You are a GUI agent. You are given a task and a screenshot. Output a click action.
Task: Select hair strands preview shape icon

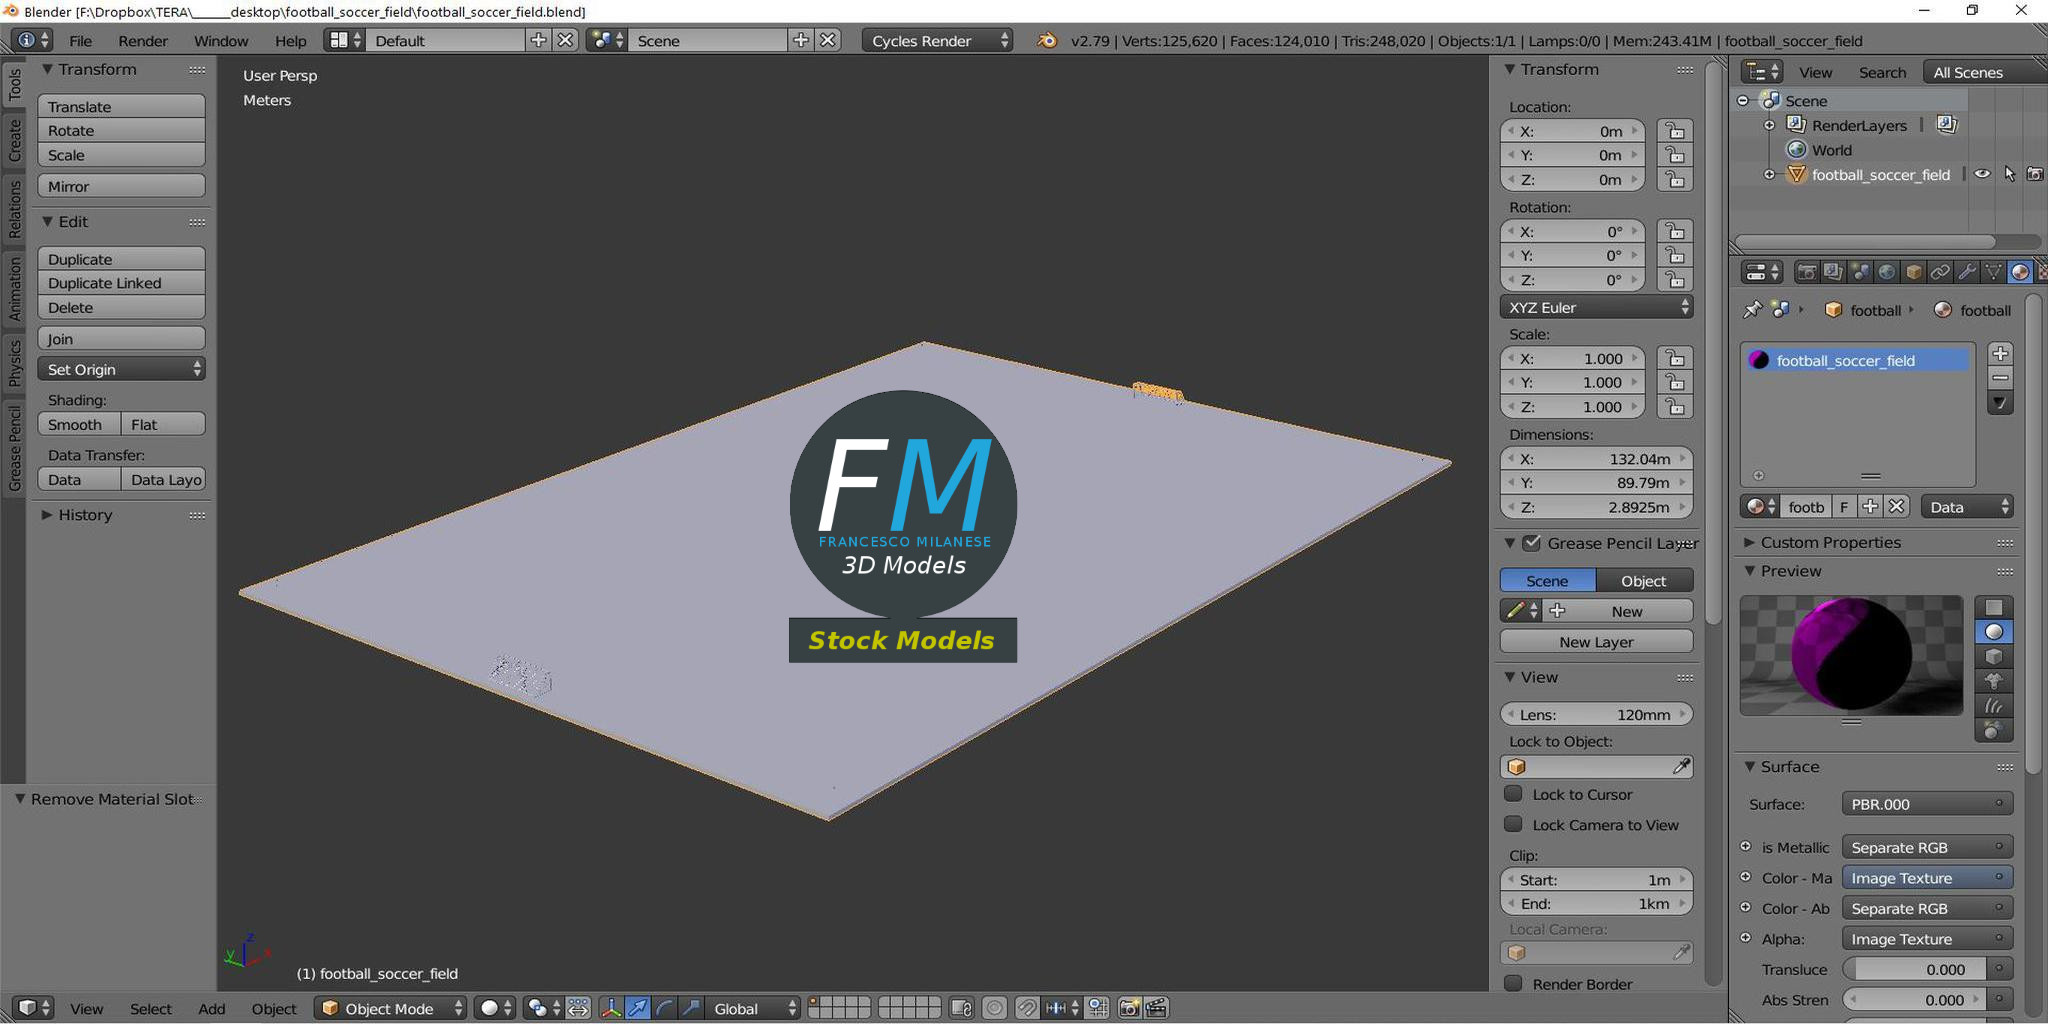click(x=1993, y=706)
